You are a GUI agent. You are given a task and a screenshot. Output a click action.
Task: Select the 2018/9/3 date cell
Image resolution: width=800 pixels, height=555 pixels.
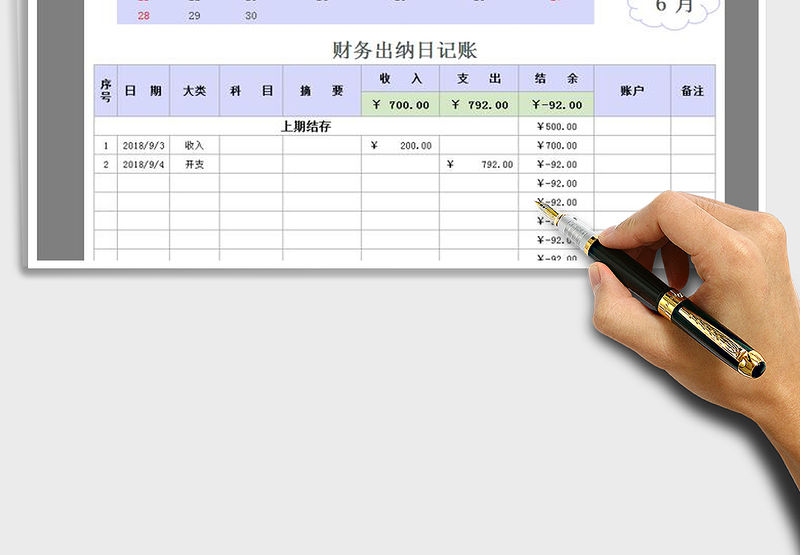143,146
